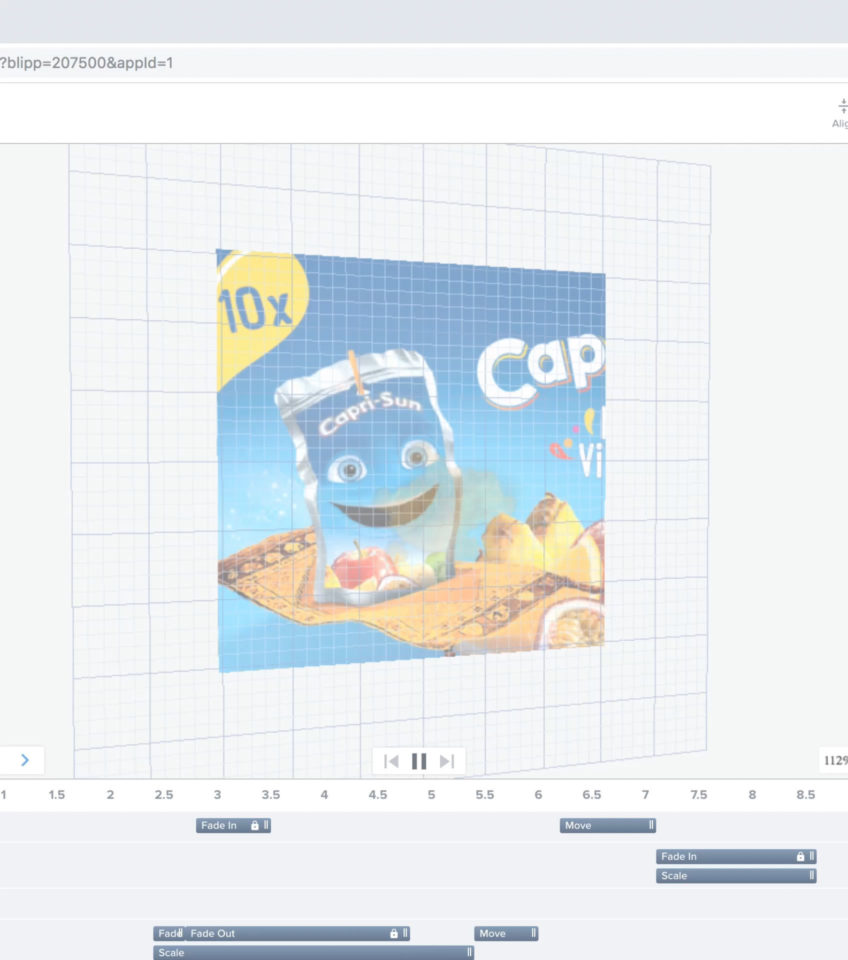Click the end handle of the long bottom Scale clip
Image resolution: width=848 pixels, height=960 pixels.
[x=469, y=952]
